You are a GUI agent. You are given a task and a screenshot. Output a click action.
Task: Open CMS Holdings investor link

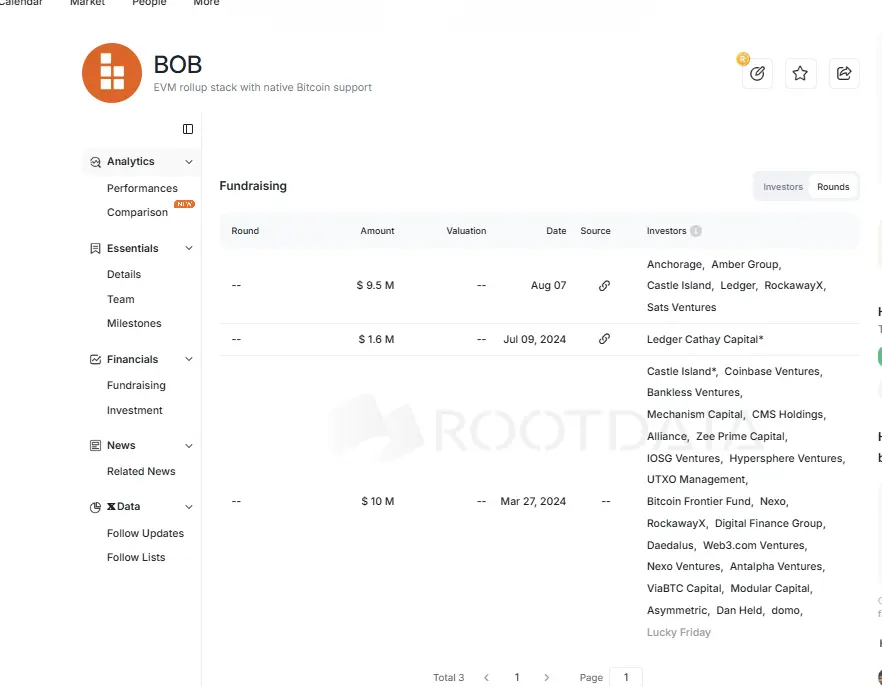(787, 415)
